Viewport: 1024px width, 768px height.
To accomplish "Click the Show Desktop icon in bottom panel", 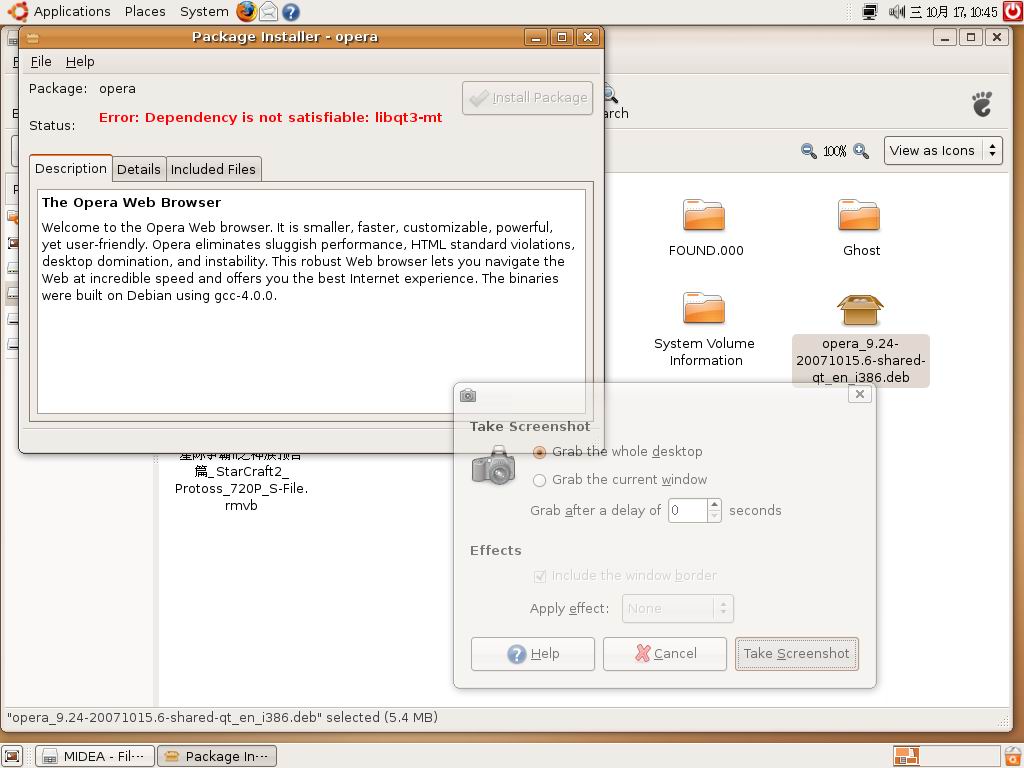I will click(12, 756).
